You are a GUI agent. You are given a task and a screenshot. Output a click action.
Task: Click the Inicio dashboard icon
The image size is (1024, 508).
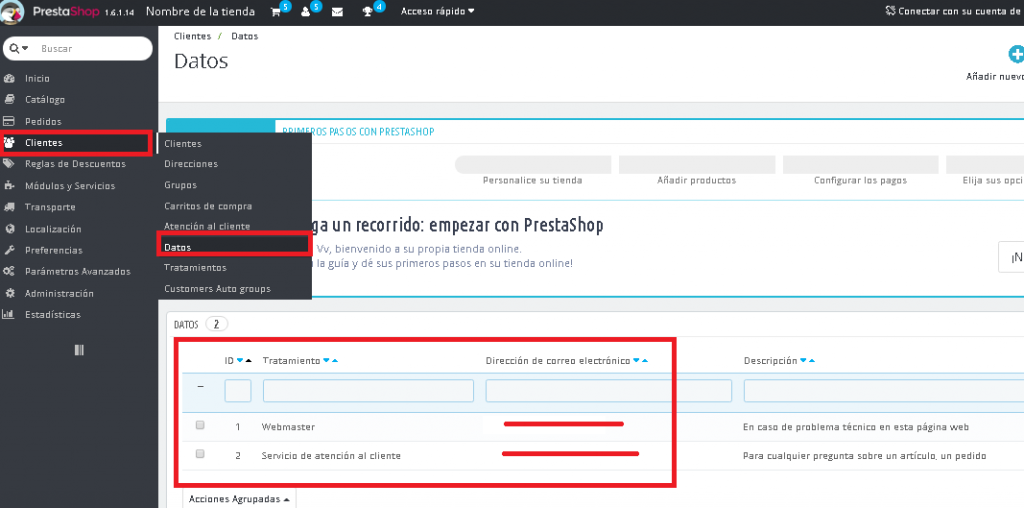[x=9, y=78]
